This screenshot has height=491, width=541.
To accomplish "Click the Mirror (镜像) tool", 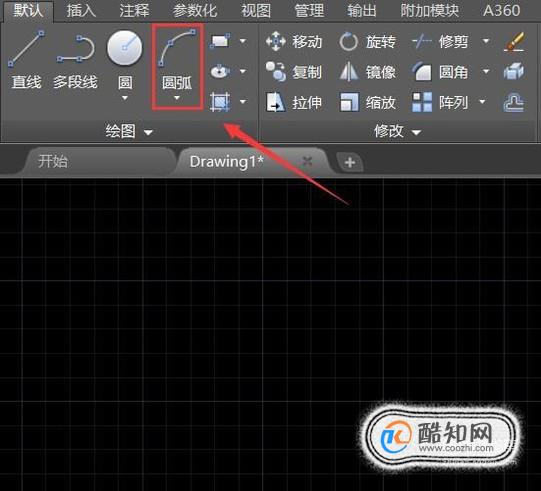I will (x=367, y=72).
